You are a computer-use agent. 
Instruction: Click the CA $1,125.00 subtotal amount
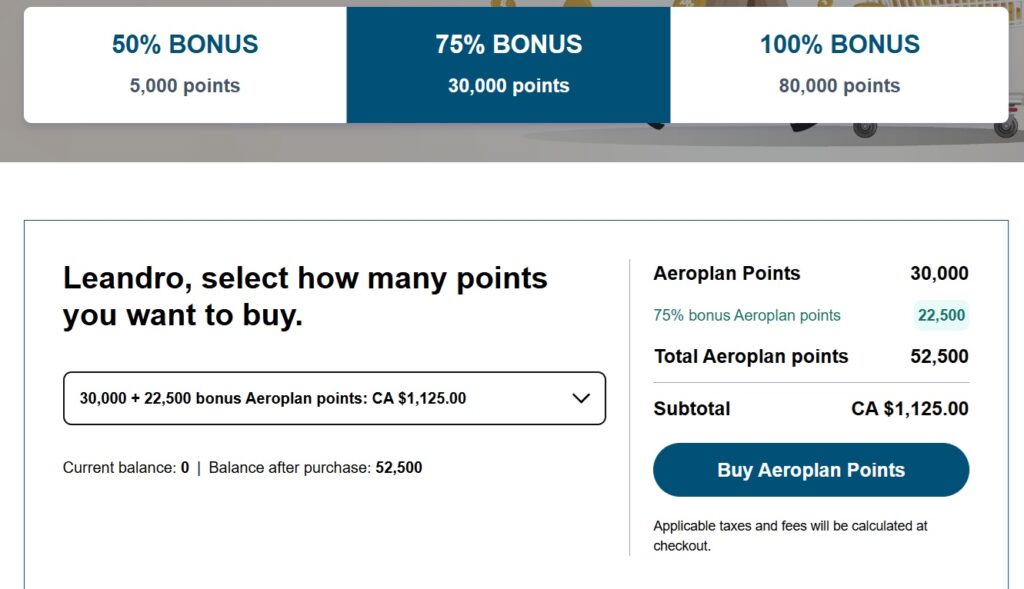click(909, 408)
